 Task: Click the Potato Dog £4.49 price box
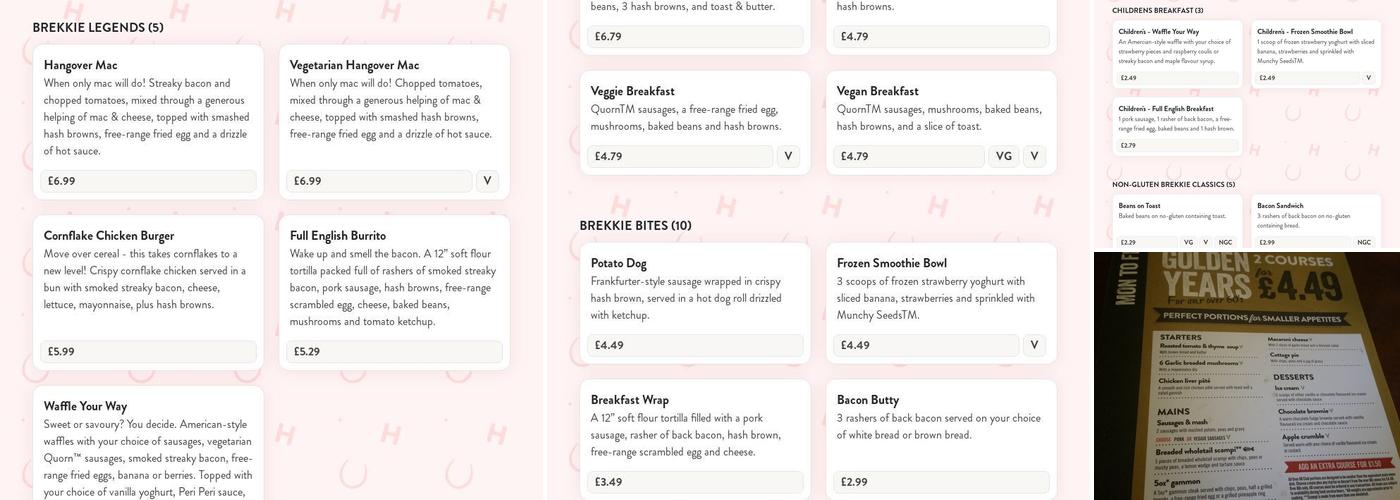coord(695,345)
